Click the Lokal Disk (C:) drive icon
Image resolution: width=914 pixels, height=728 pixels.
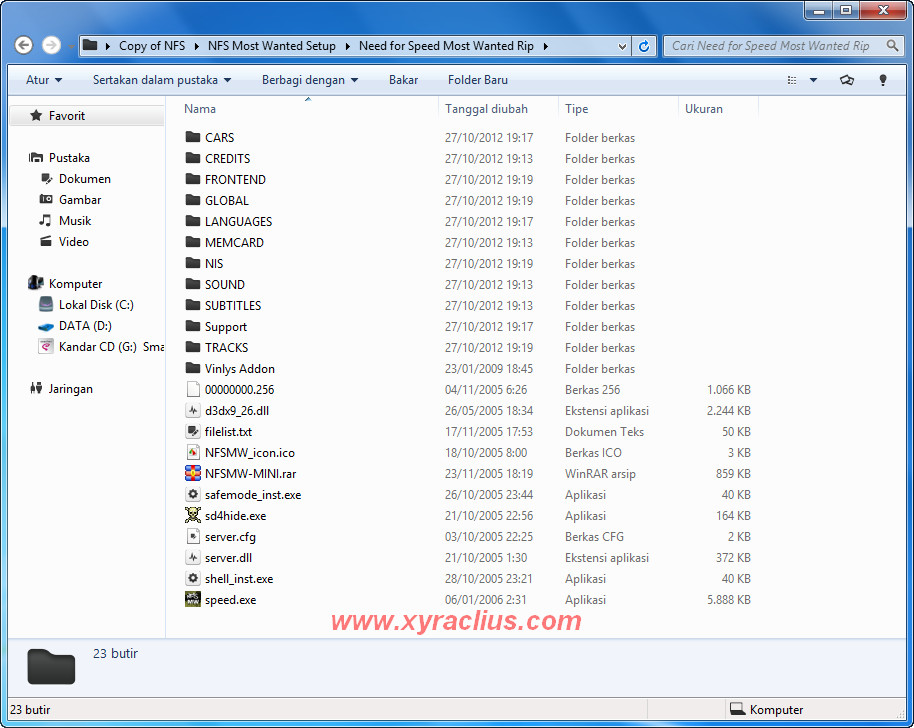pyautogui.click(x=45, y=304)
